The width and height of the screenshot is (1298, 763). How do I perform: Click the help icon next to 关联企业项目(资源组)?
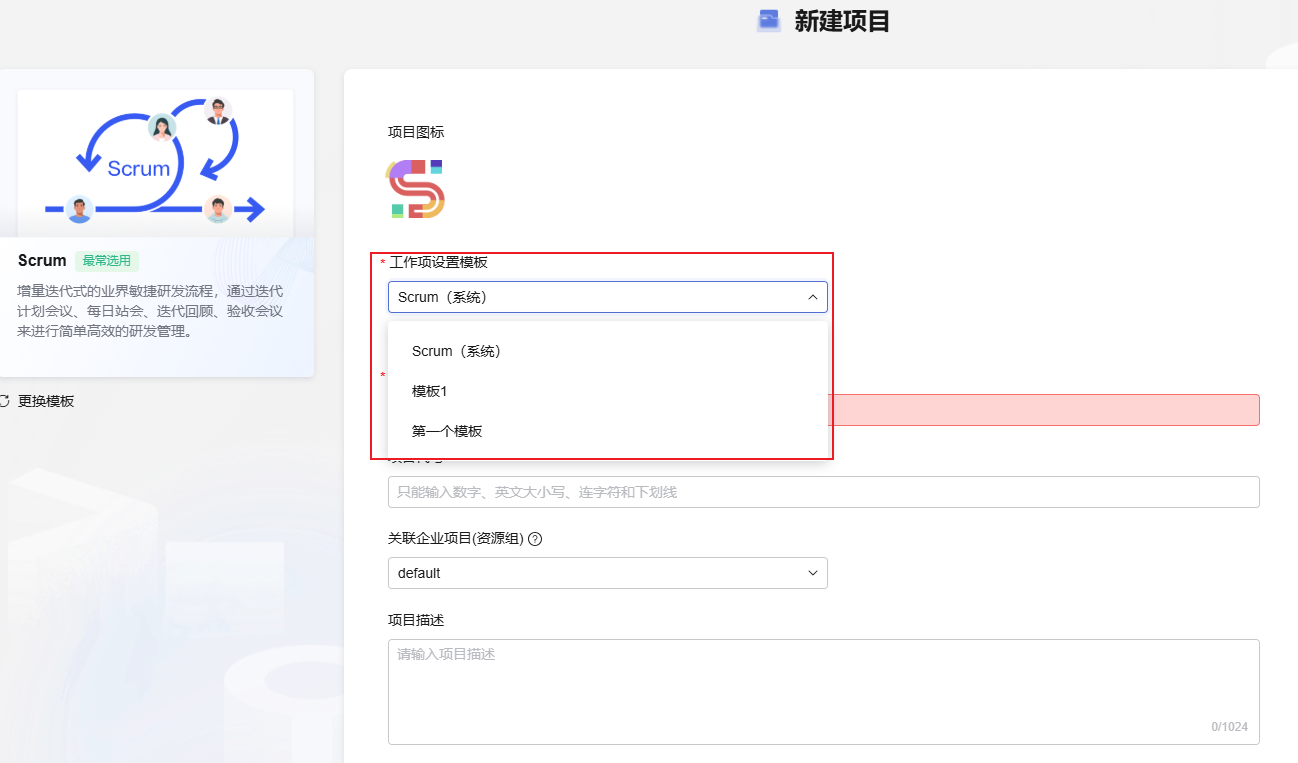tap(535, 539)
